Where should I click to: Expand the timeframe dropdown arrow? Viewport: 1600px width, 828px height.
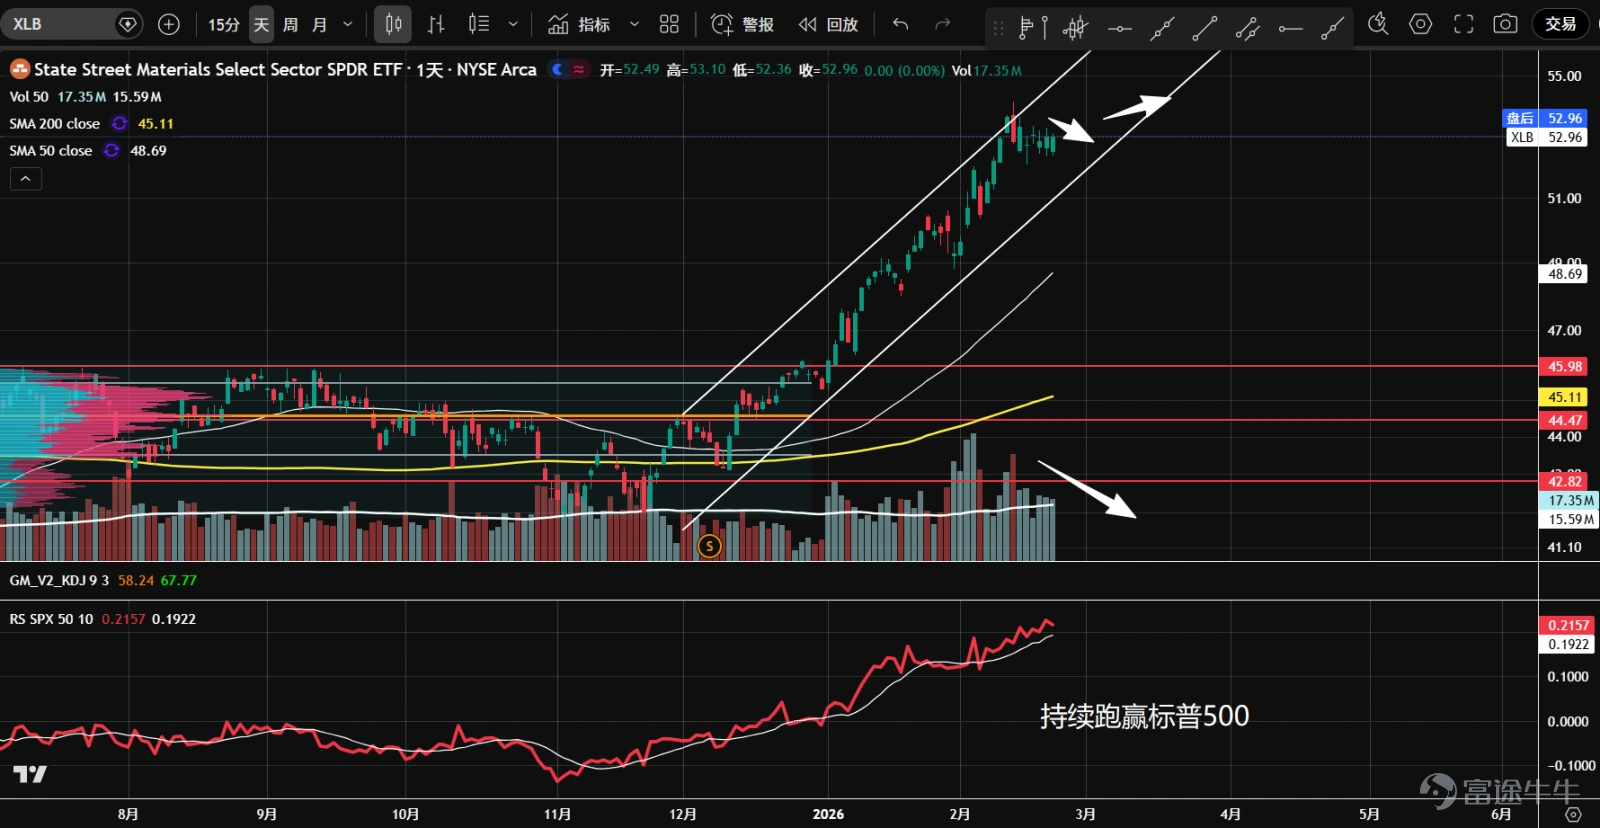(x=348, y=24)
